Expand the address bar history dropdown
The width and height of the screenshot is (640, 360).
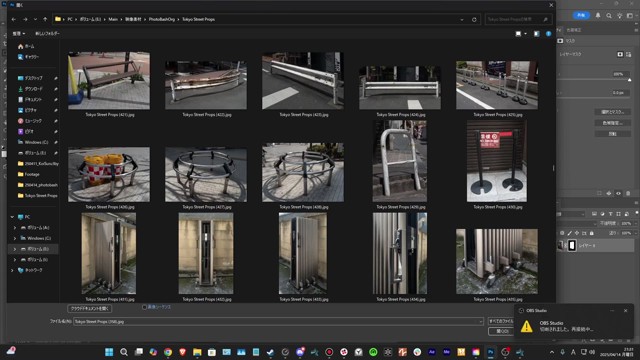462,19
